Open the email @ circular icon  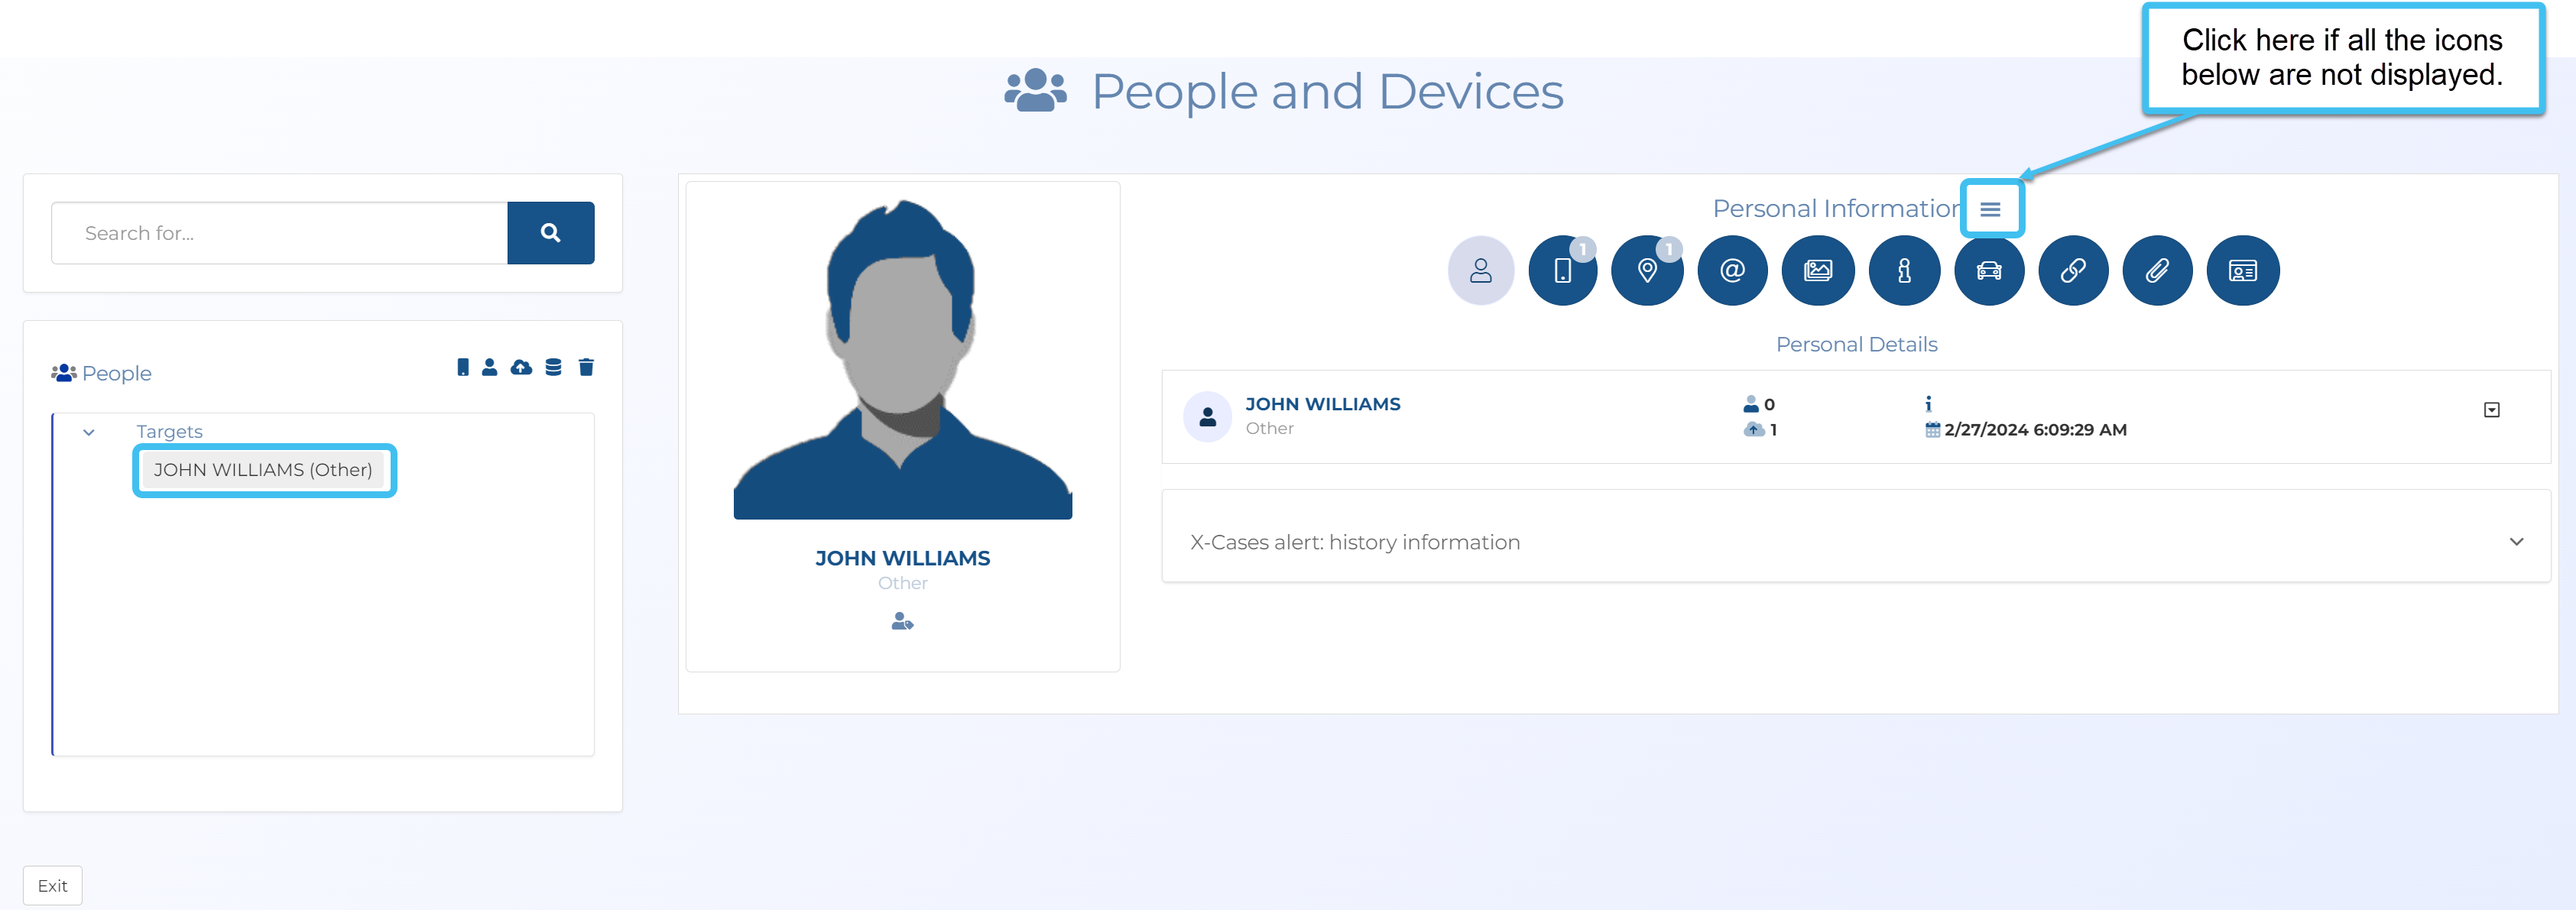[x=1732, y=271]
